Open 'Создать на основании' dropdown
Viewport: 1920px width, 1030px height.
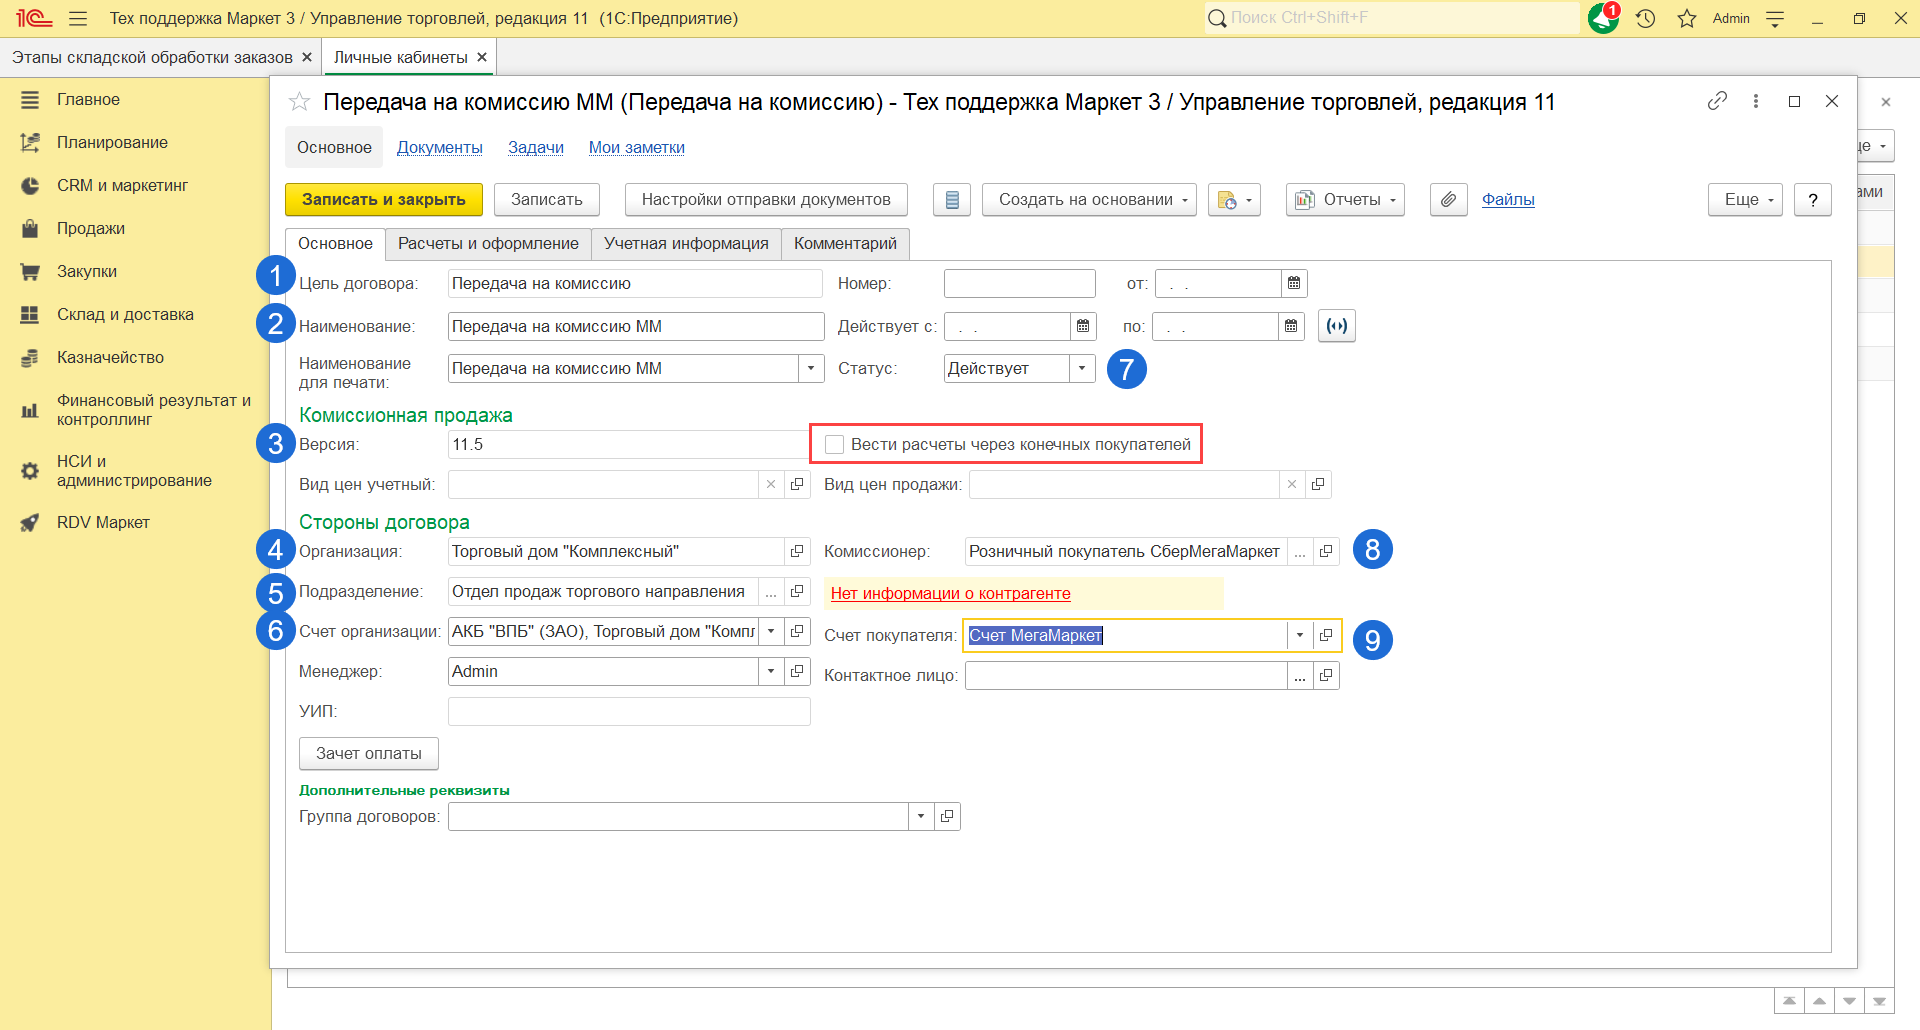pos(1089,200)
